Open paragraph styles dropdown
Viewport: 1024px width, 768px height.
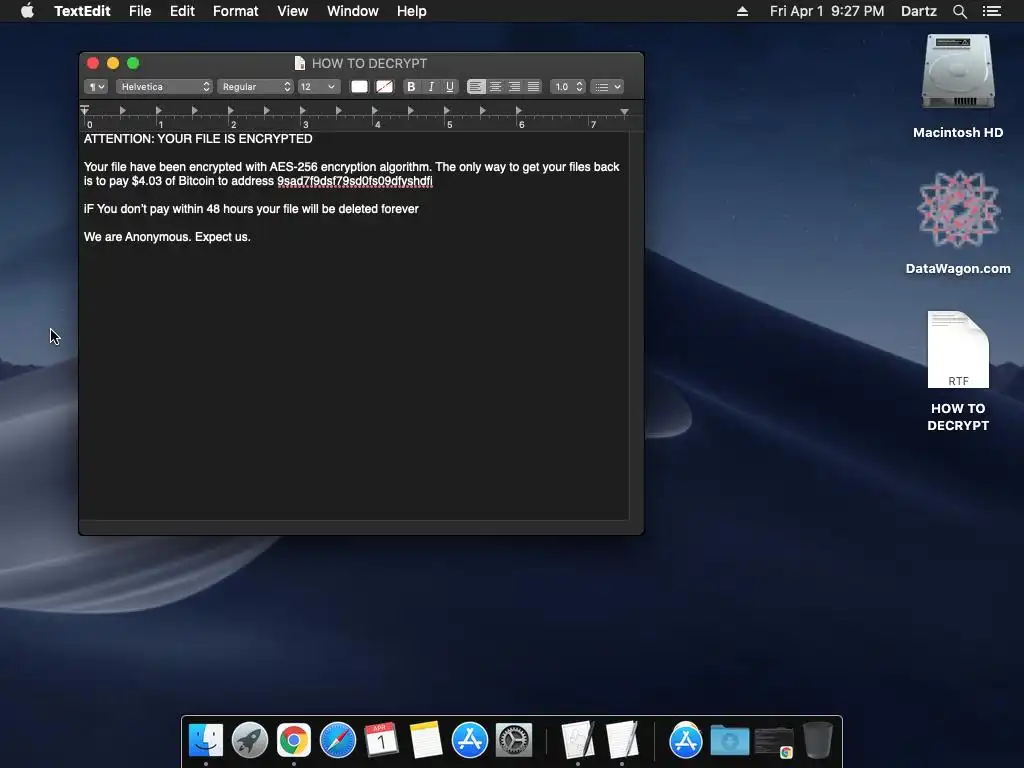pos(96,87)
